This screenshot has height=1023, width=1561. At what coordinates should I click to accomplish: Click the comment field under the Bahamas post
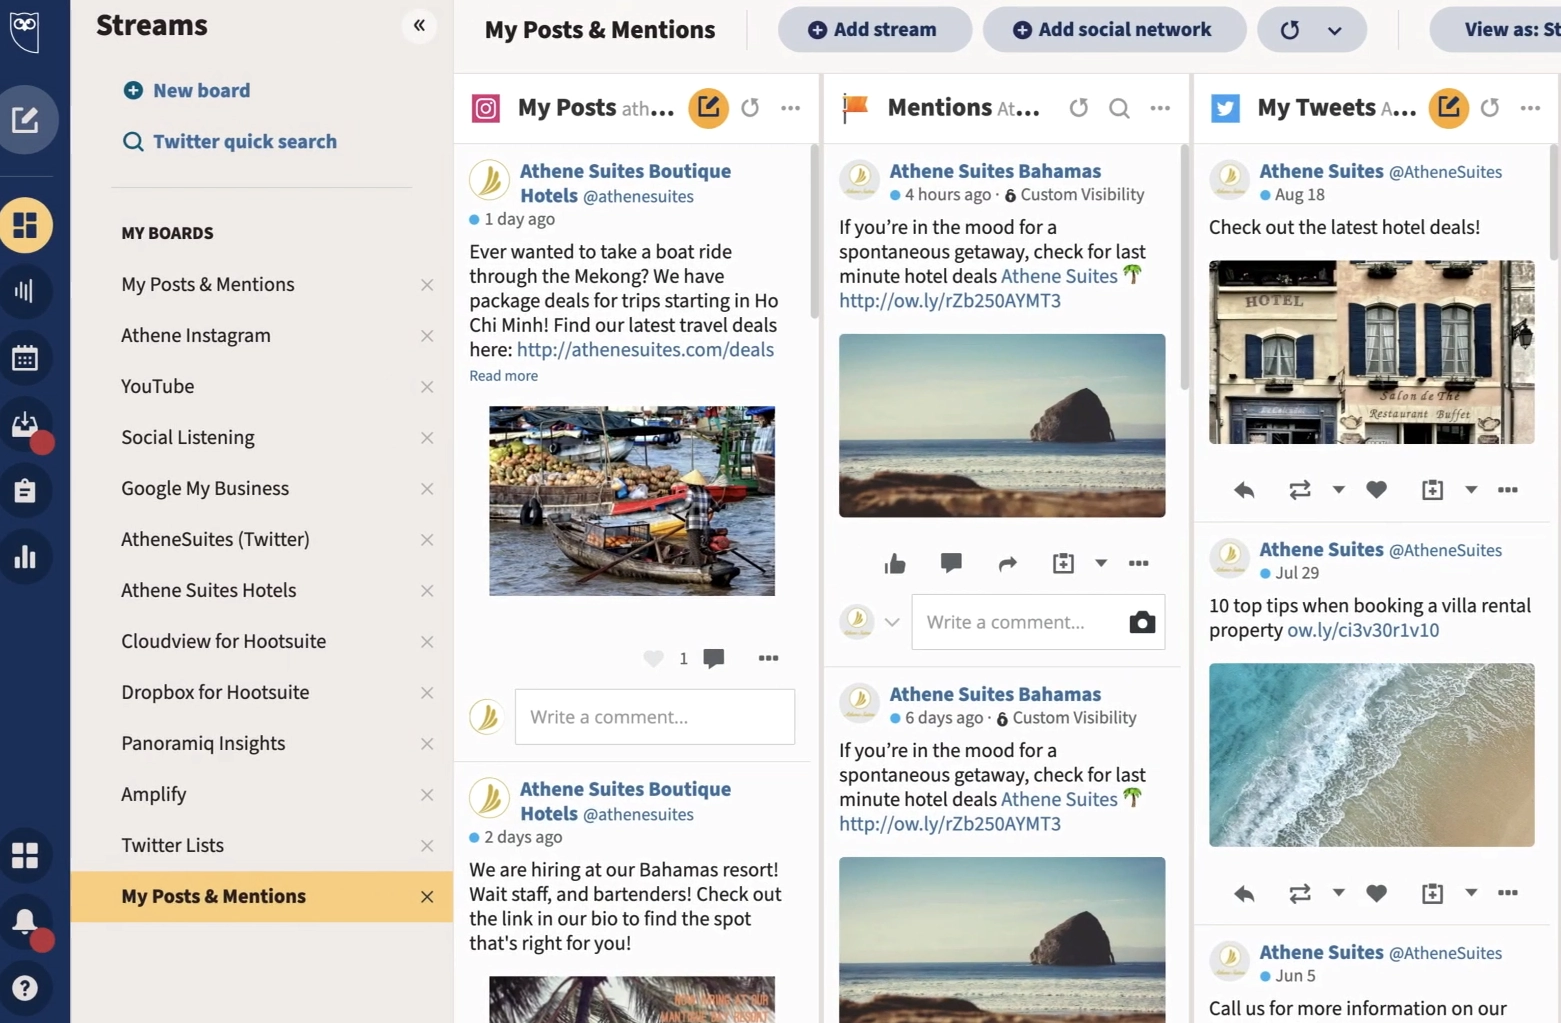(1038, 622)
